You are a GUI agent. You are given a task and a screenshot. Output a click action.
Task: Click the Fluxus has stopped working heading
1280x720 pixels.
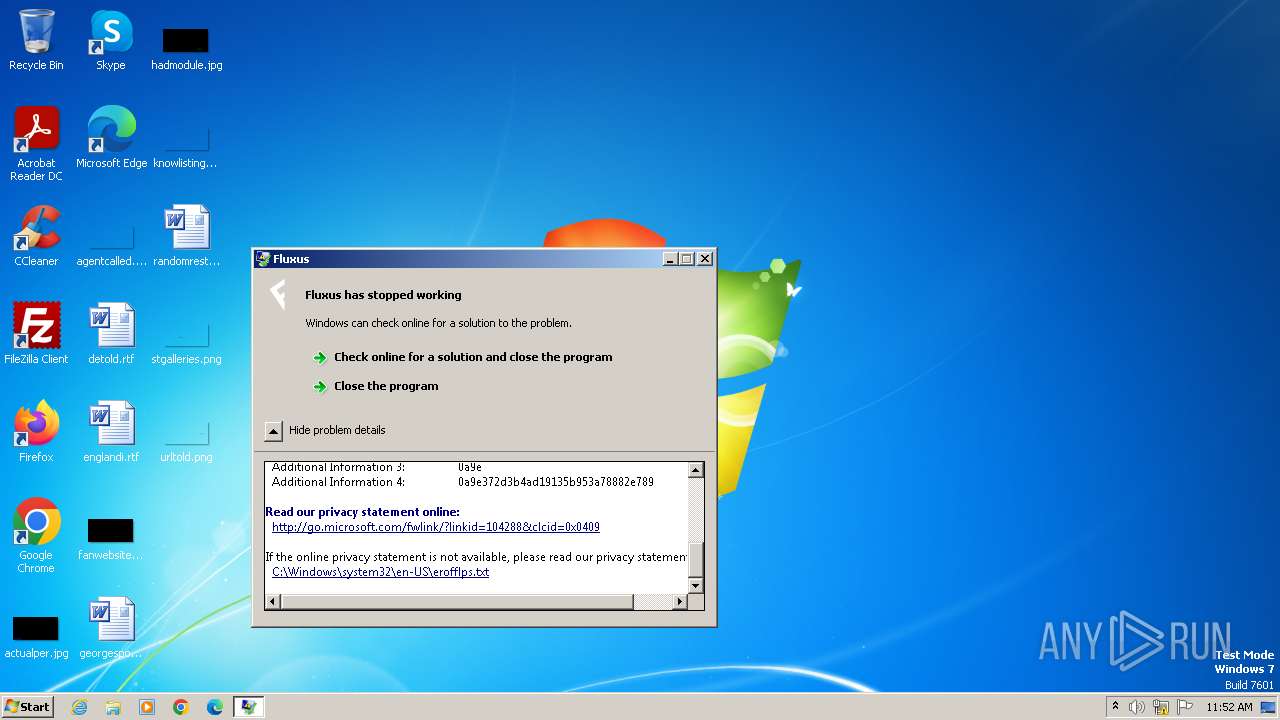[x=383, y=295]
